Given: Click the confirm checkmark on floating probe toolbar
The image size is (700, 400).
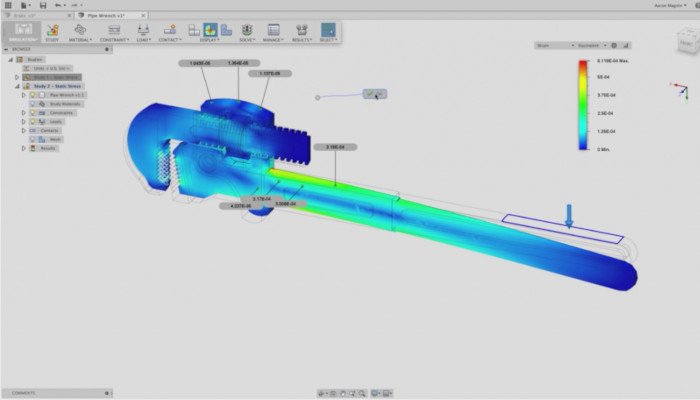Looking at the screenshot, I should [x=369, y=94].
